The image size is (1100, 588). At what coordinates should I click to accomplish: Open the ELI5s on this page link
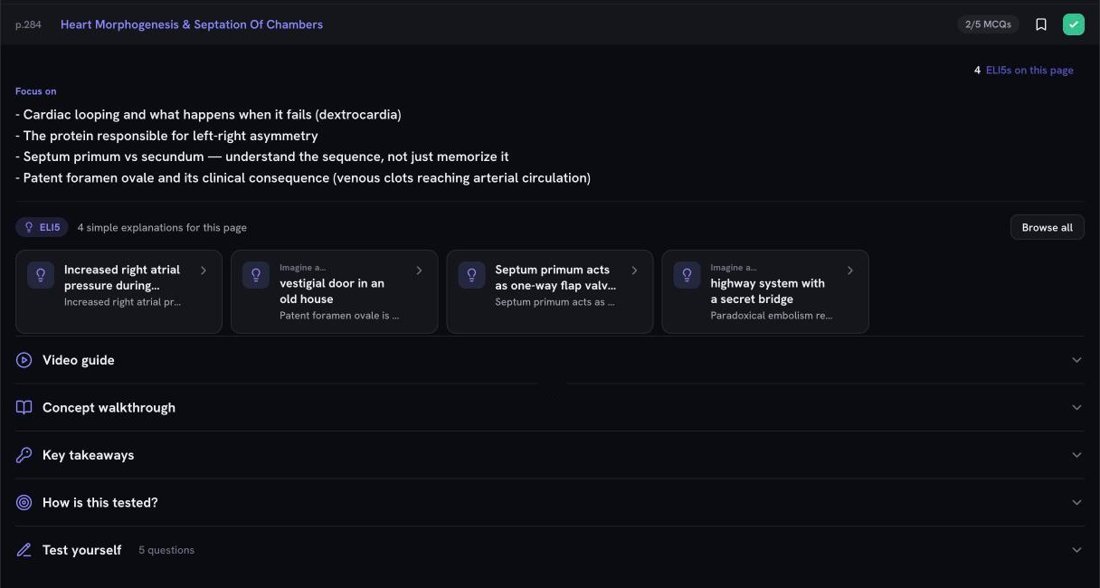[1029, 70]
